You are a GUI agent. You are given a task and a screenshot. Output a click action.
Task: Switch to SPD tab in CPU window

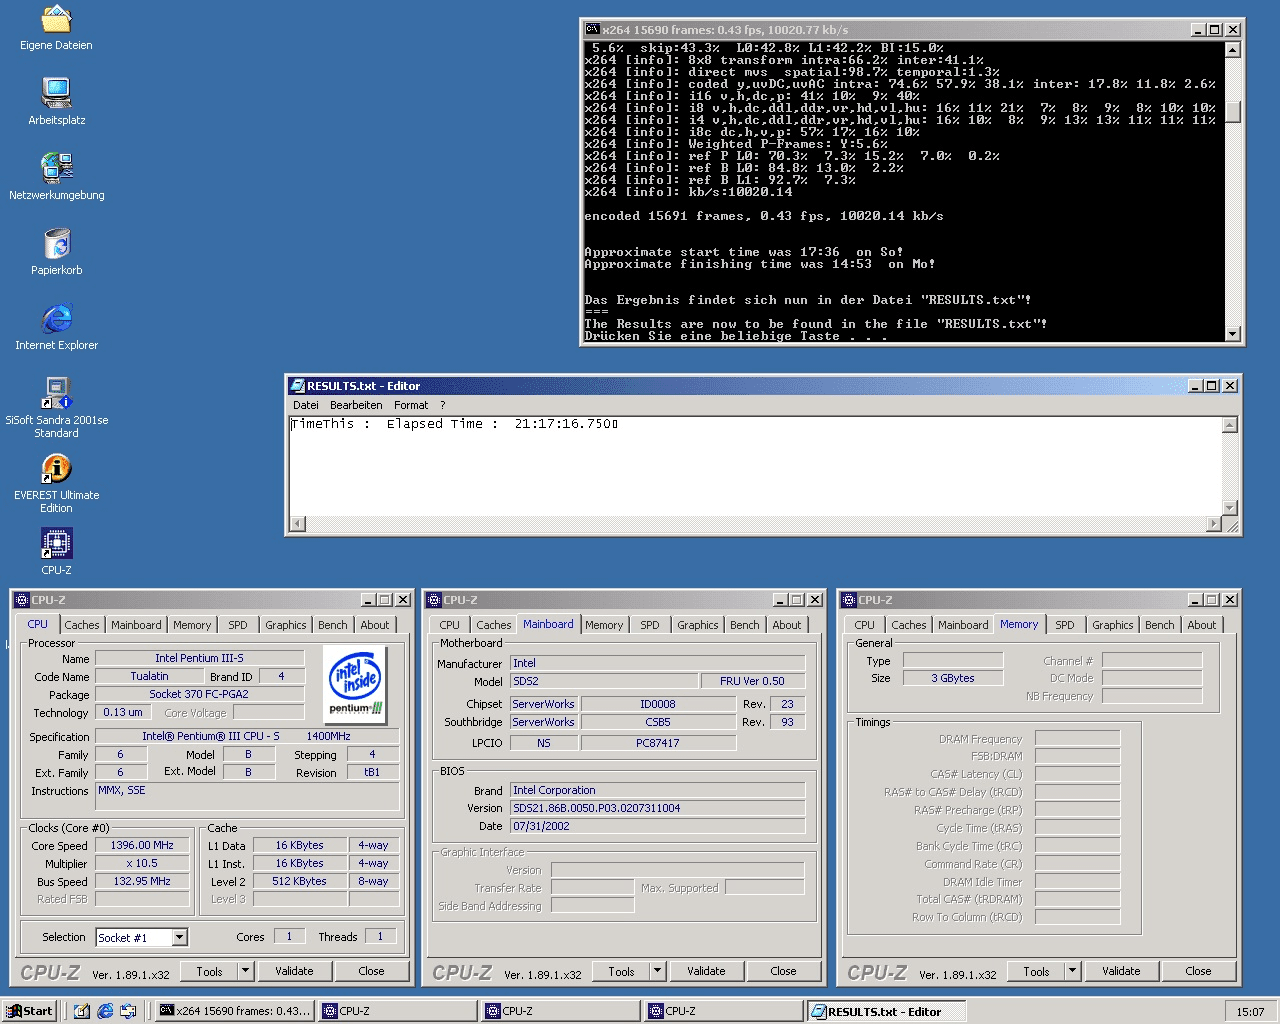coord(238,625)
